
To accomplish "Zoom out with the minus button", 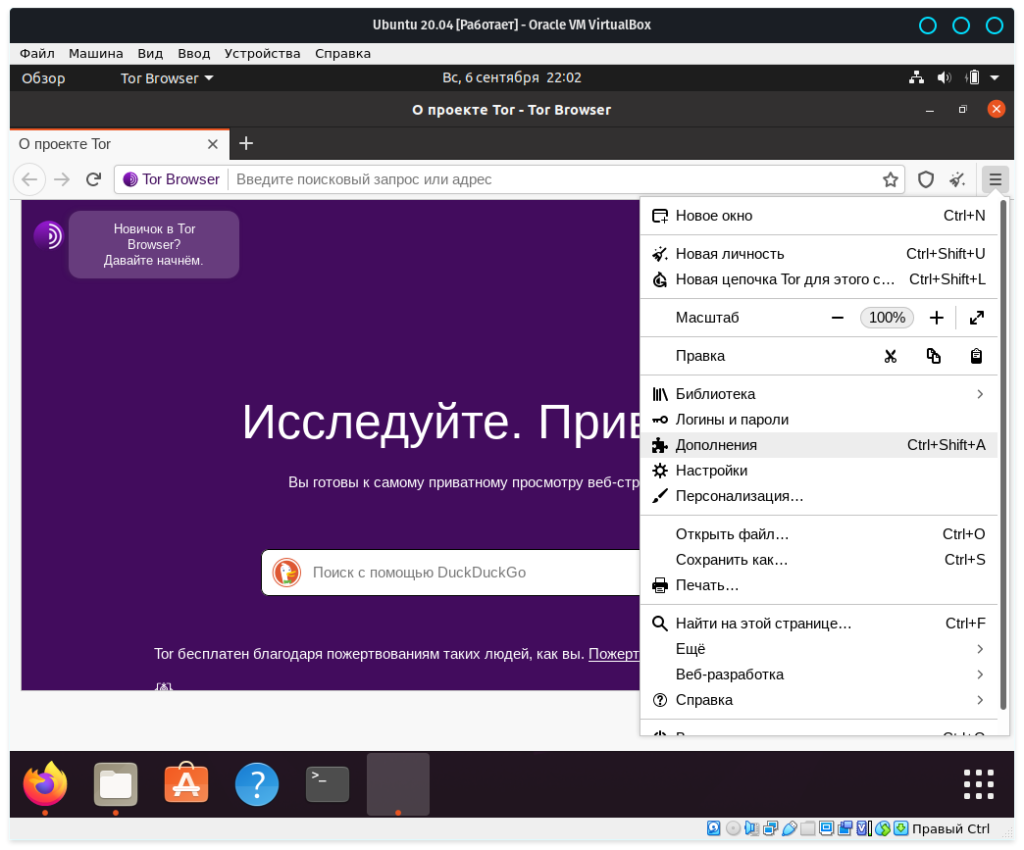I will coord(837,318).
